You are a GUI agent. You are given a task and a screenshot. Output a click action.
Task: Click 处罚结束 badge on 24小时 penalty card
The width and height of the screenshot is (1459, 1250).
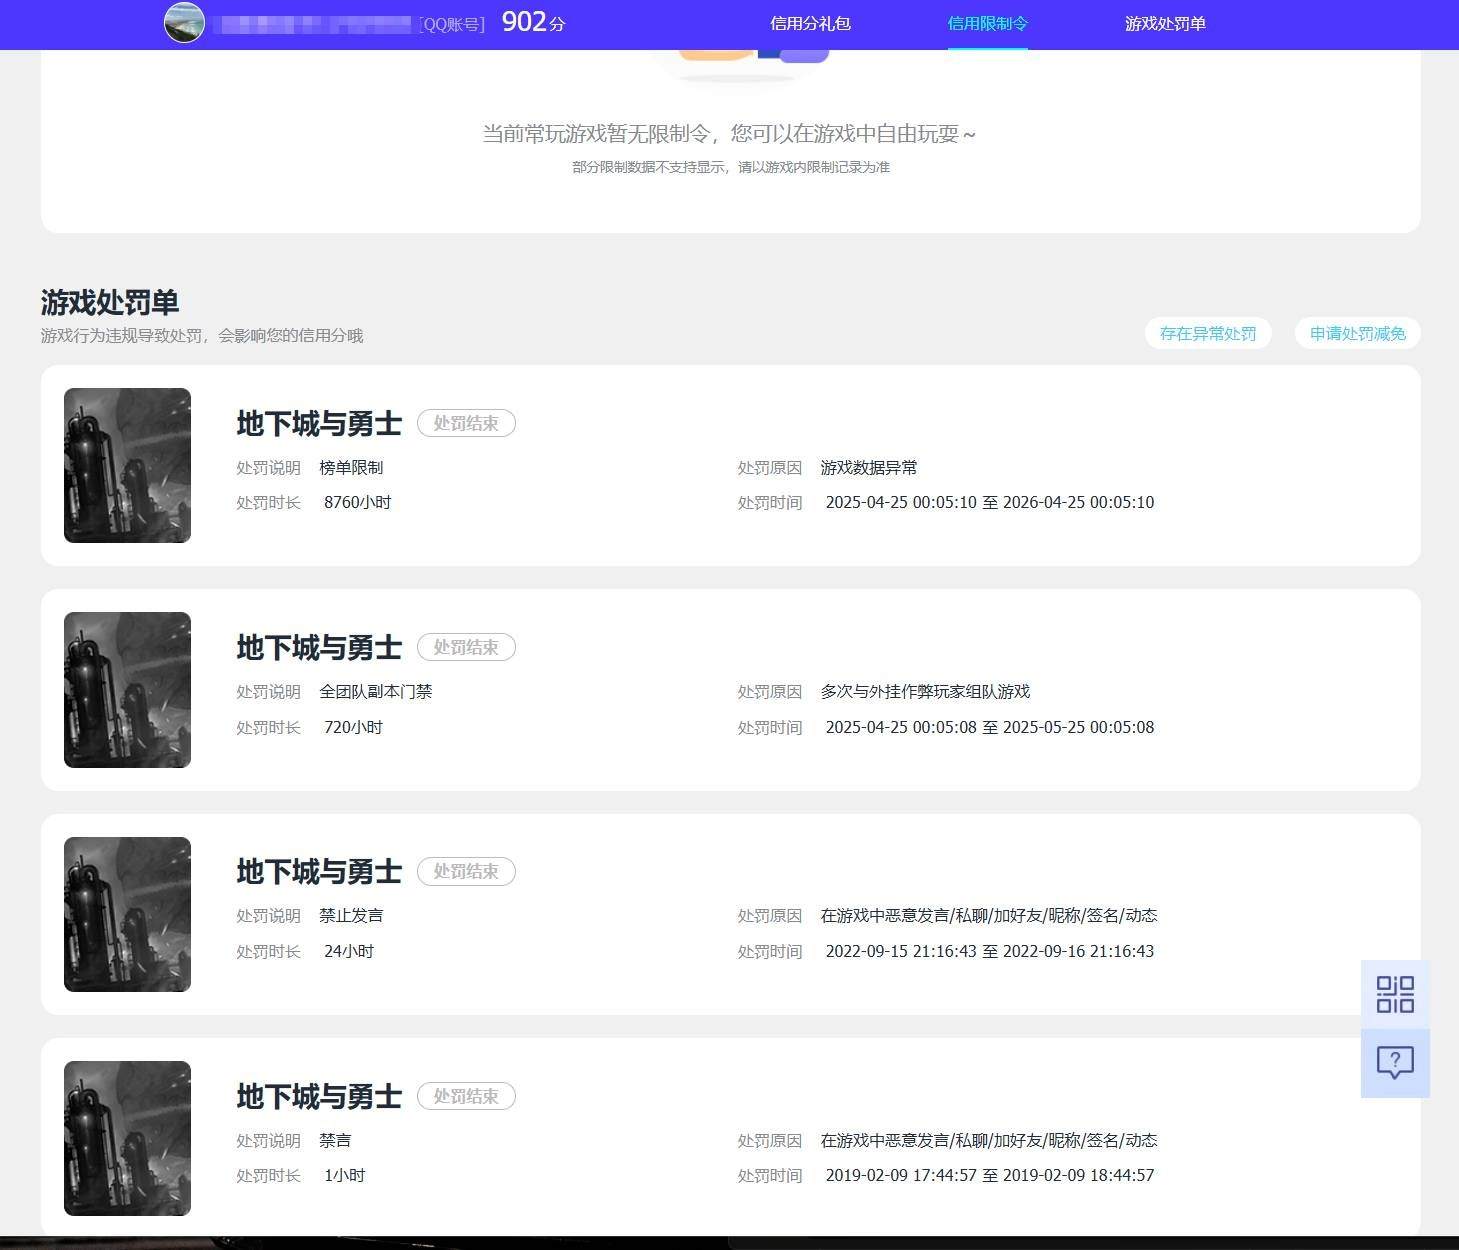(466, 871)
